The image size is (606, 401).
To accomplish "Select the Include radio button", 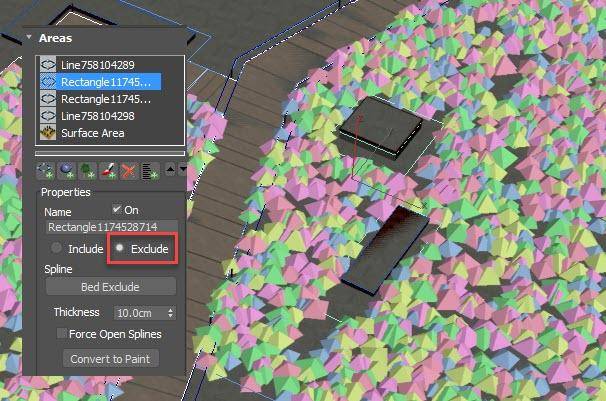I will tap(57, 248).
